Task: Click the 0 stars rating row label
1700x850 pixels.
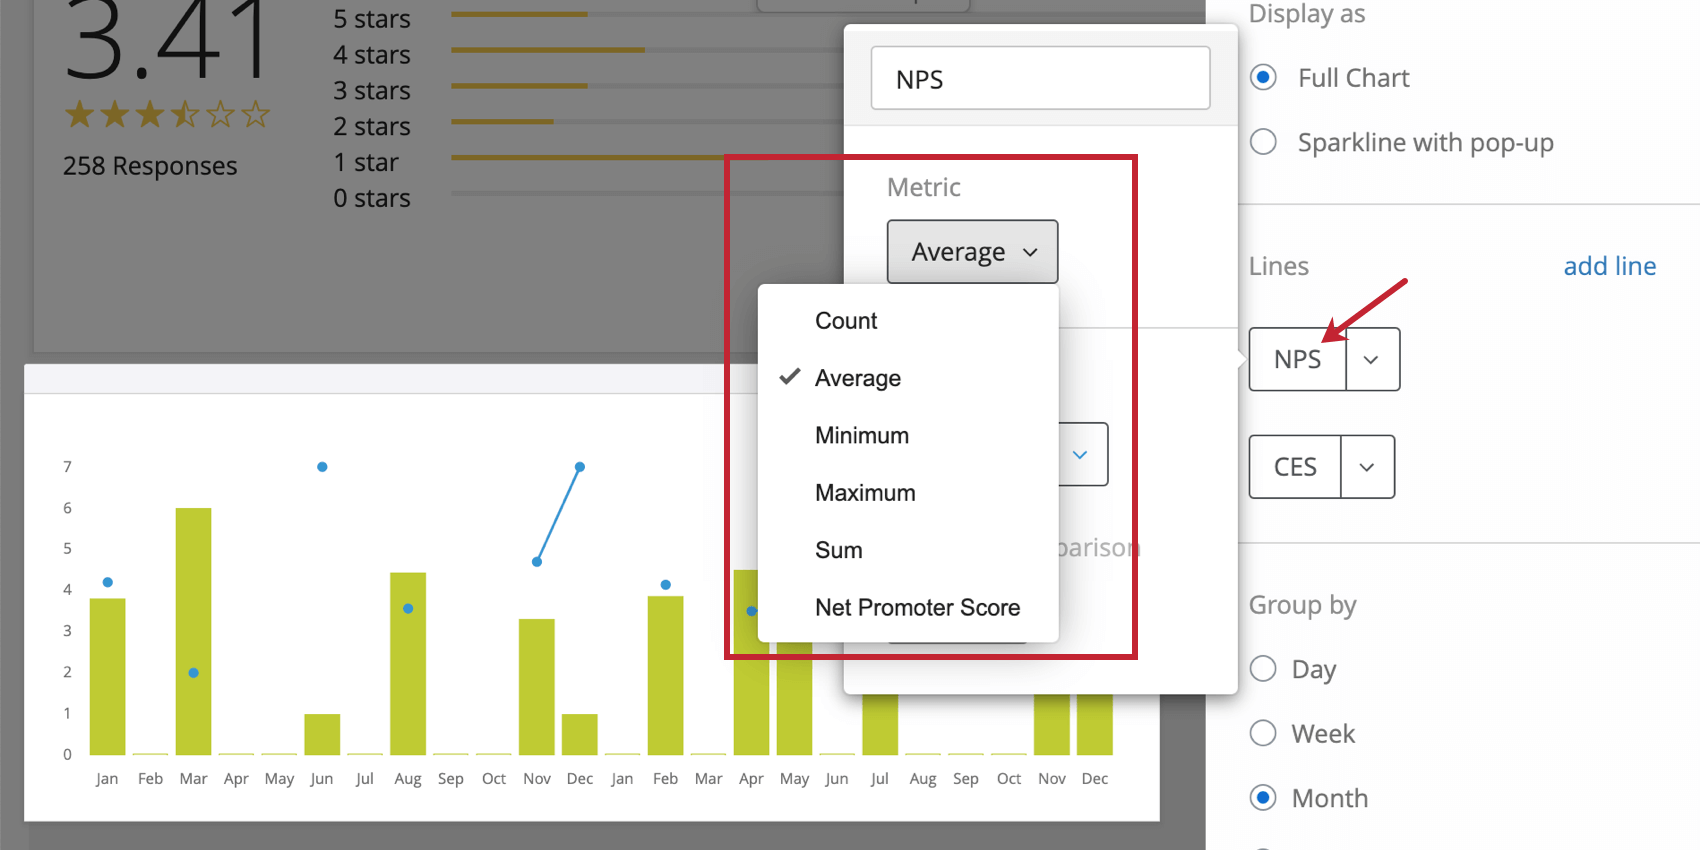Action: pyautogui.click(x=372, y=198)
